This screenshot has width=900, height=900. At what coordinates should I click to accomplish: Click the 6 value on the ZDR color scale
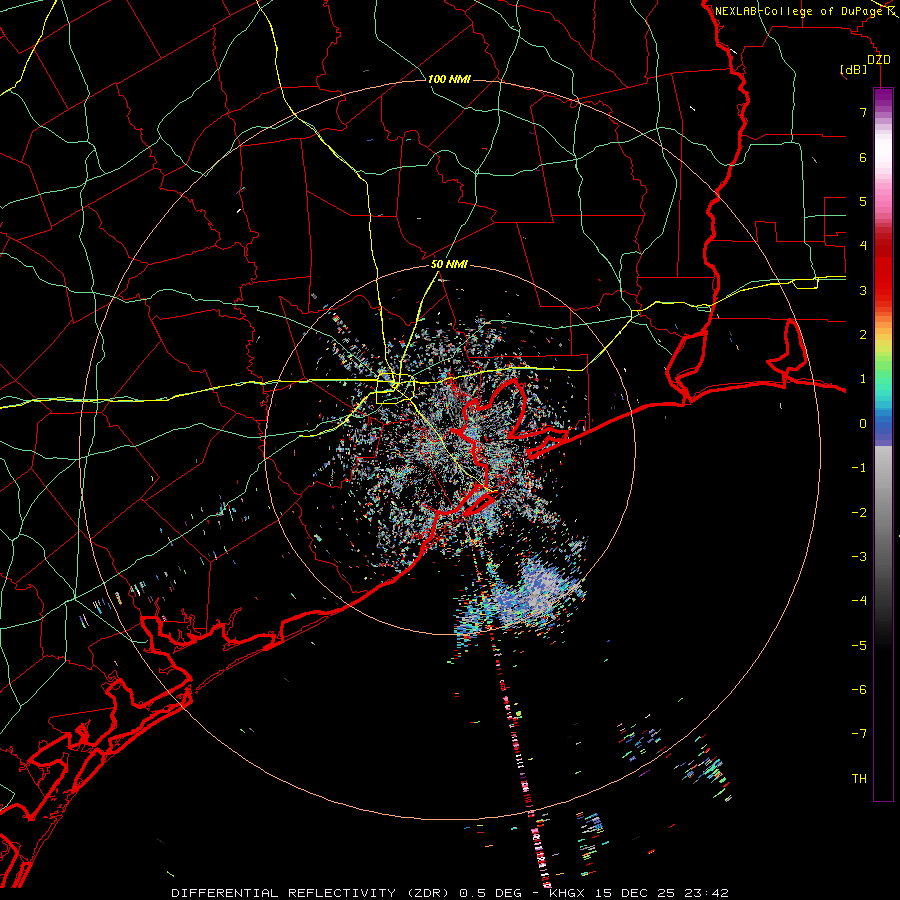click(x=863, y=157)
